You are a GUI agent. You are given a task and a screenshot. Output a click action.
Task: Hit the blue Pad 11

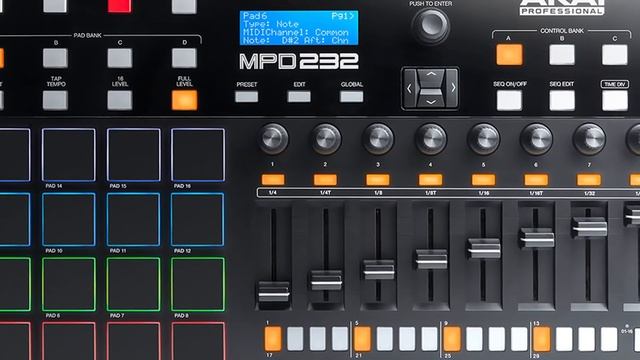133,220
